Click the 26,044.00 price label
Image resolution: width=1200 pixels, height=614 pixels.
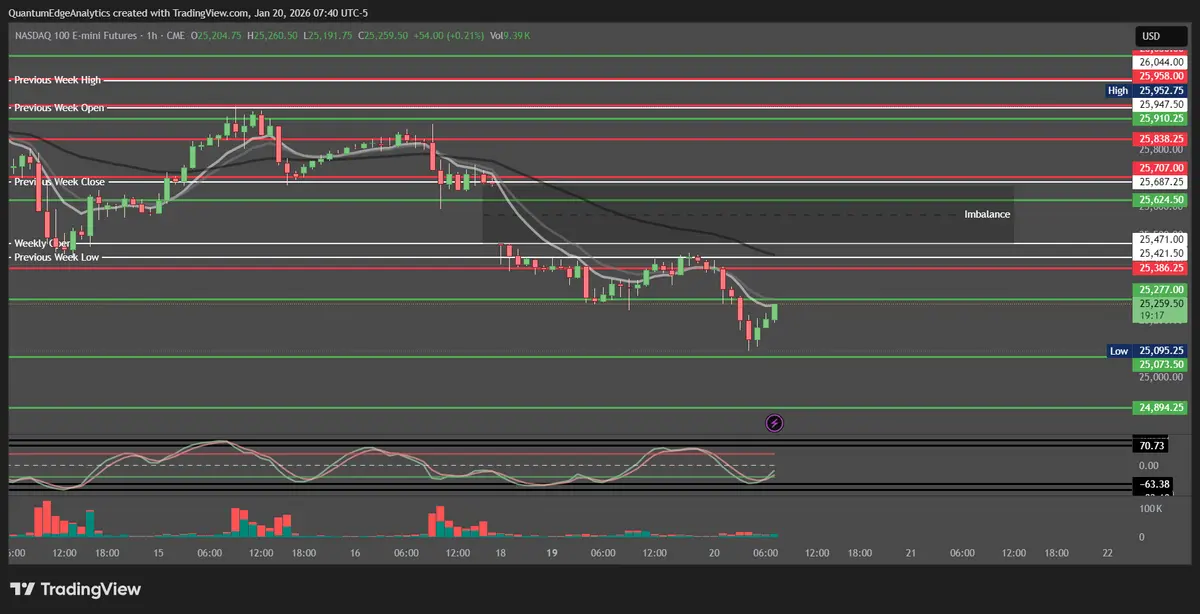pyautogui.click(x=1160, y=62)
